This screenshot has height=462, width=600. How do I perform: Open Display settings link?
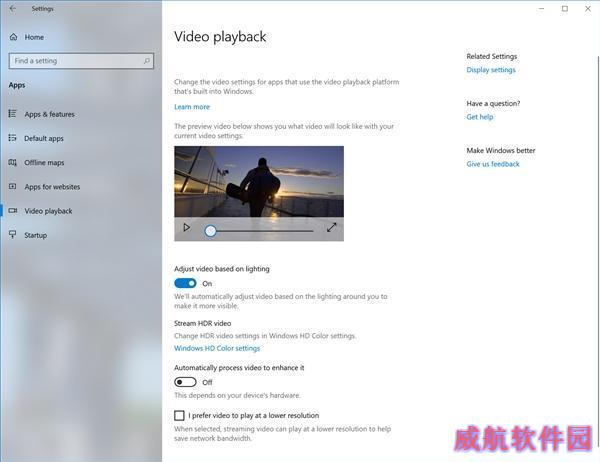(x=491, y=70)
